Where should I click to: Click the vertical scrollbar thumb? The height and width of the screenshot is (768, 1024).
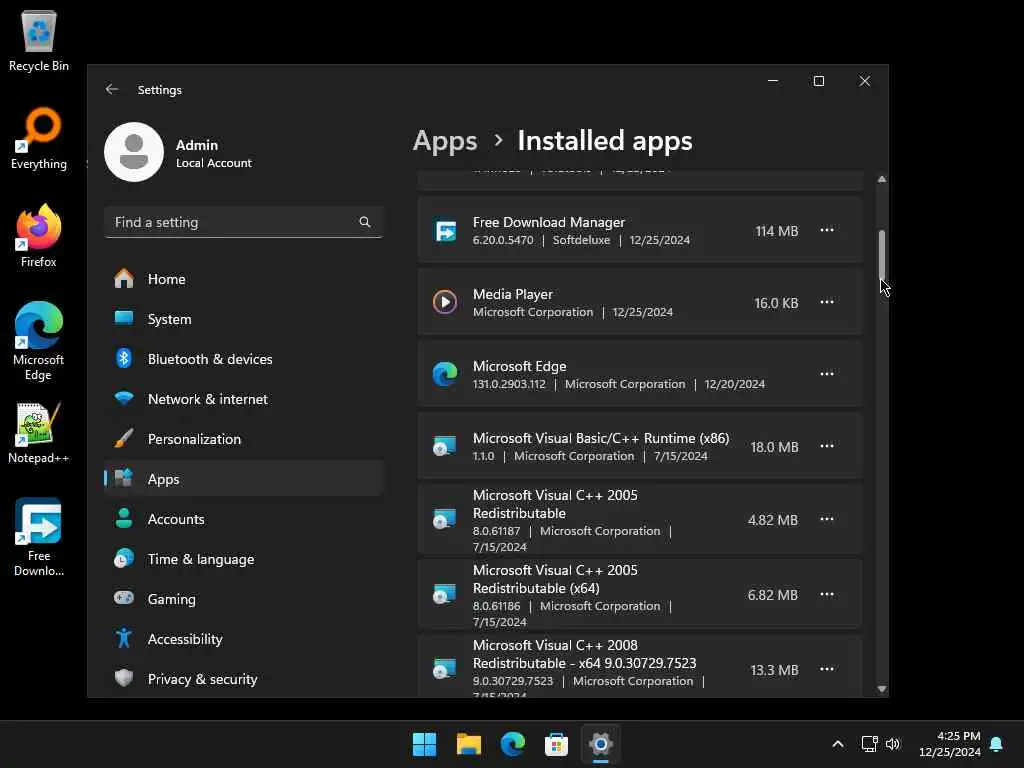click(882, 255)
